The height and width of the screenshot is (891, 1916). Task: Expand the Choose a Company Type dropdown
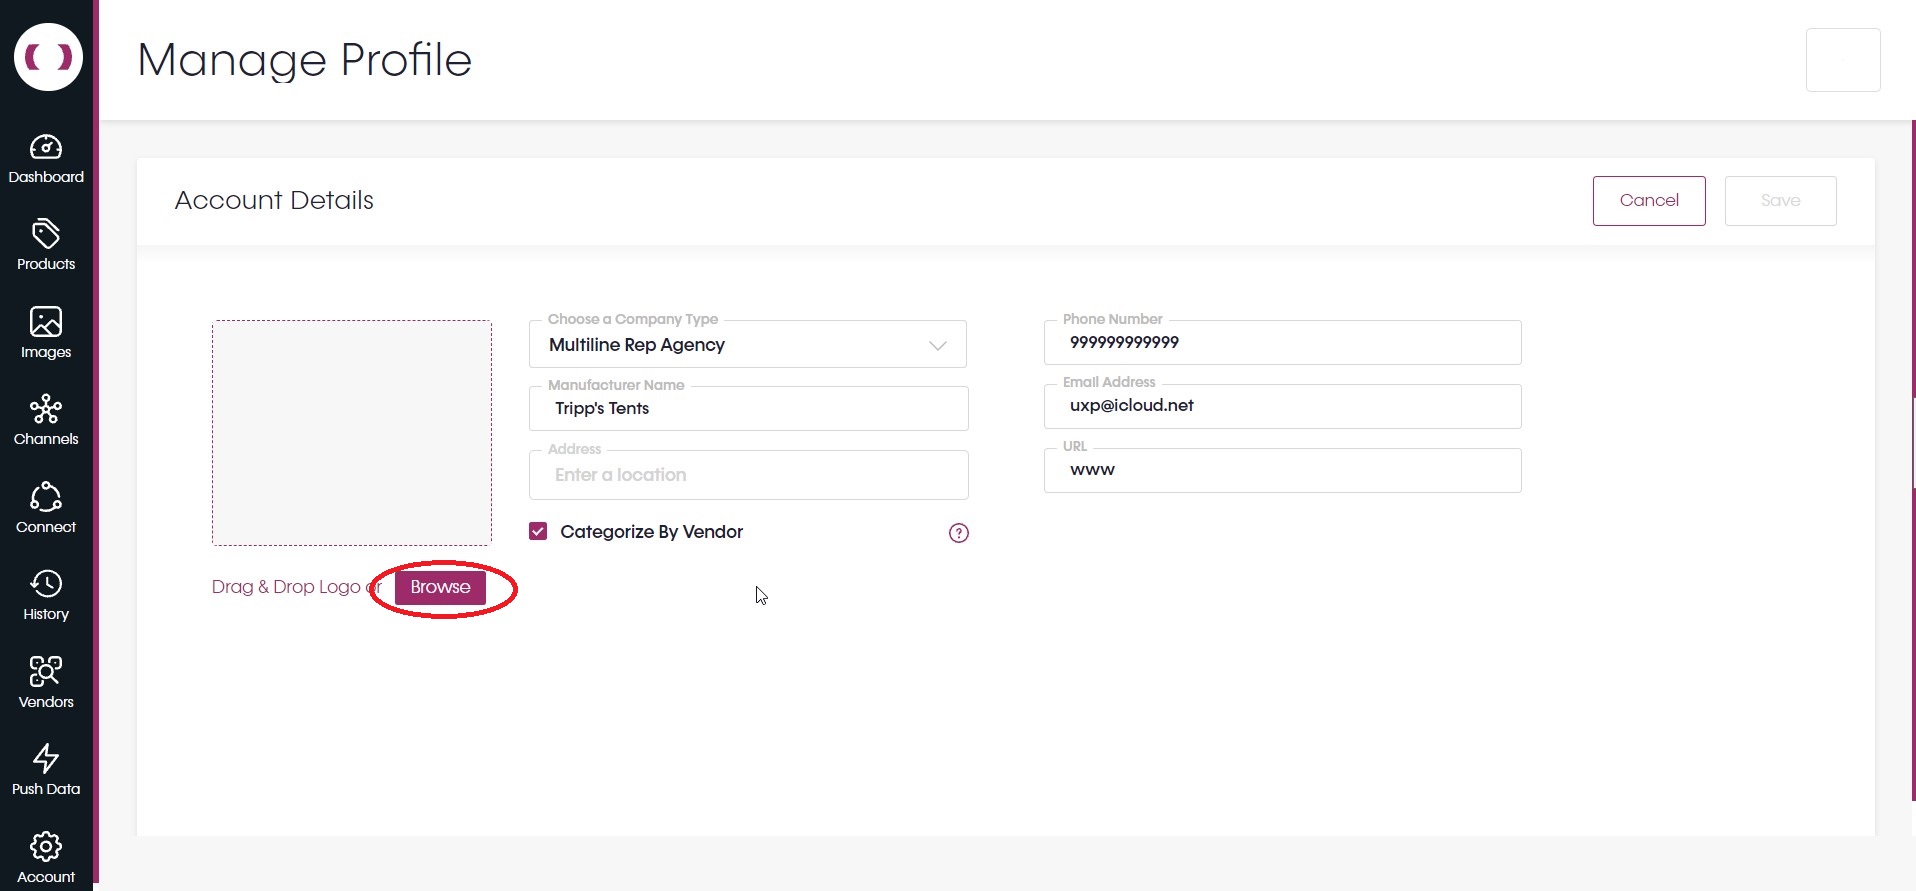coord(747,344)
